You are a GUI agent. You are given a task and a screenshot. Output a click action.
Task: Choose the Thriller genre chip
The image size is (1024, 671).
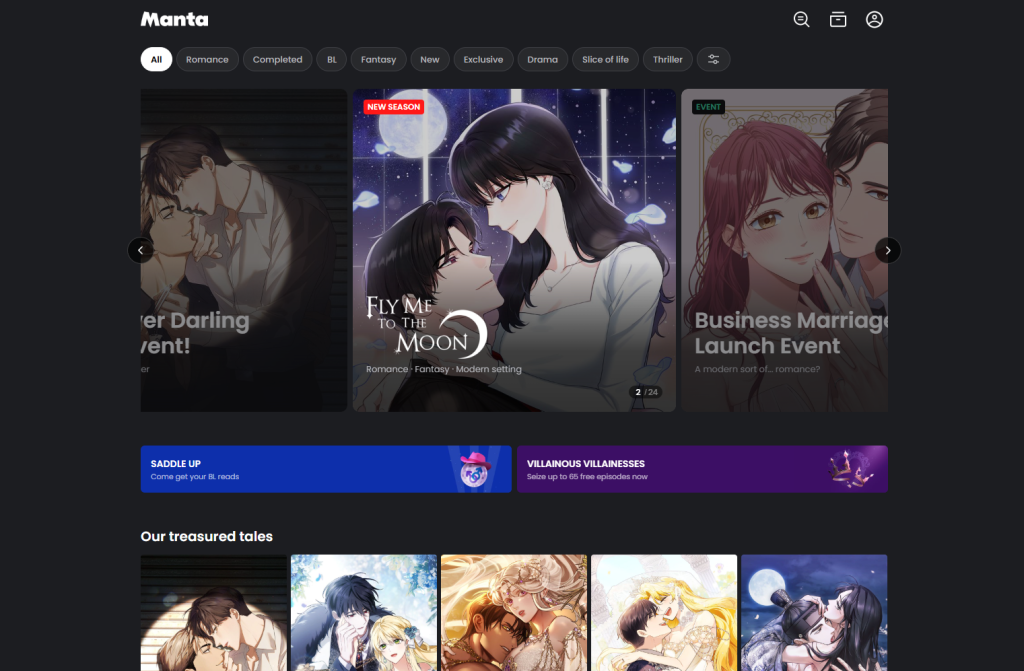pos(667,60)
